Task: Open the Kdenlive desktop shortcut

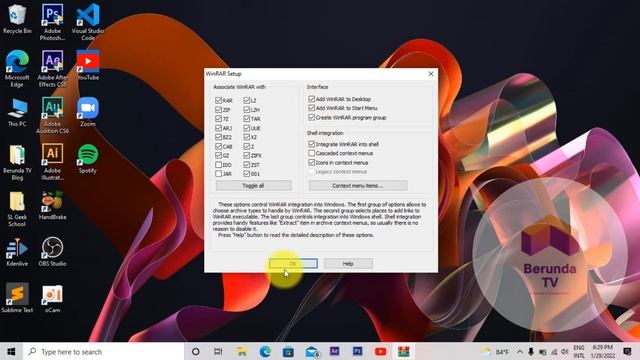Action: click(x=17, y=252)
